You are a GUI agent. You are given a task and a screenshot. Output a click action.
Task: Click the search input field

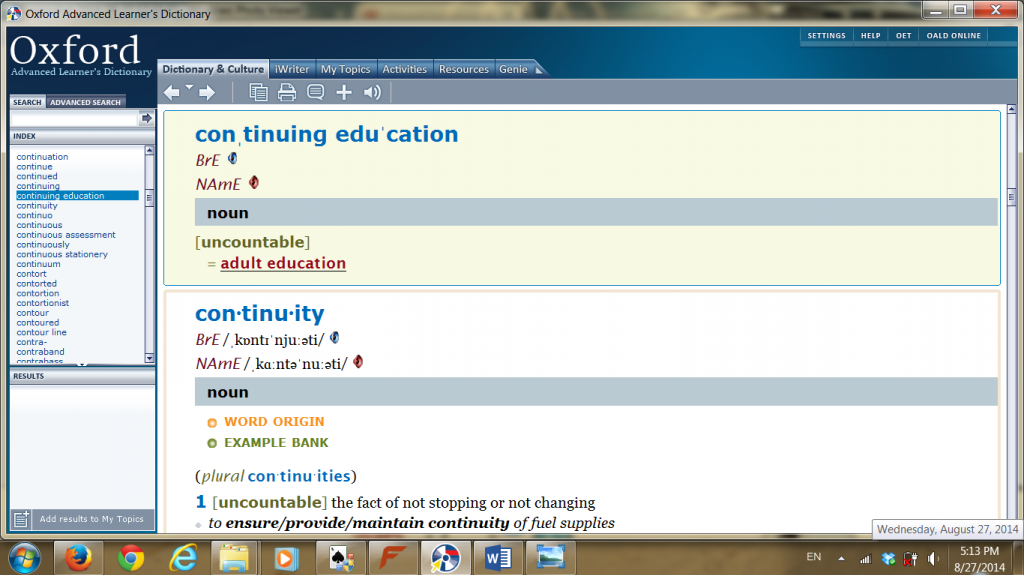click(x=74, y=118)
